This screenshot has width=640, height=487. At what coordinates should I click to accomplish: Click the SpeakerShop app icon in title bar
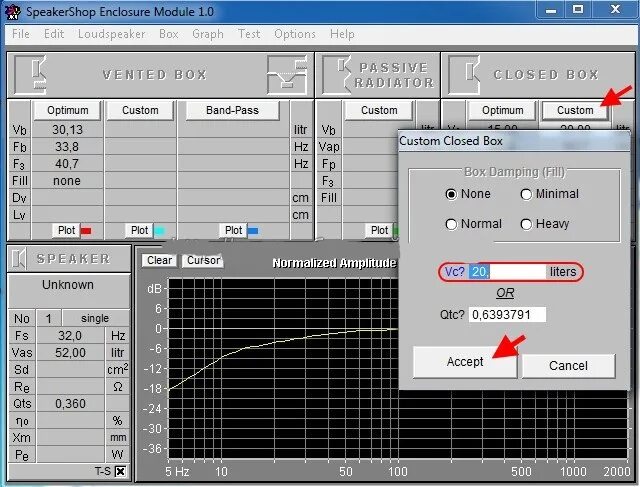[x=12, y=11]
